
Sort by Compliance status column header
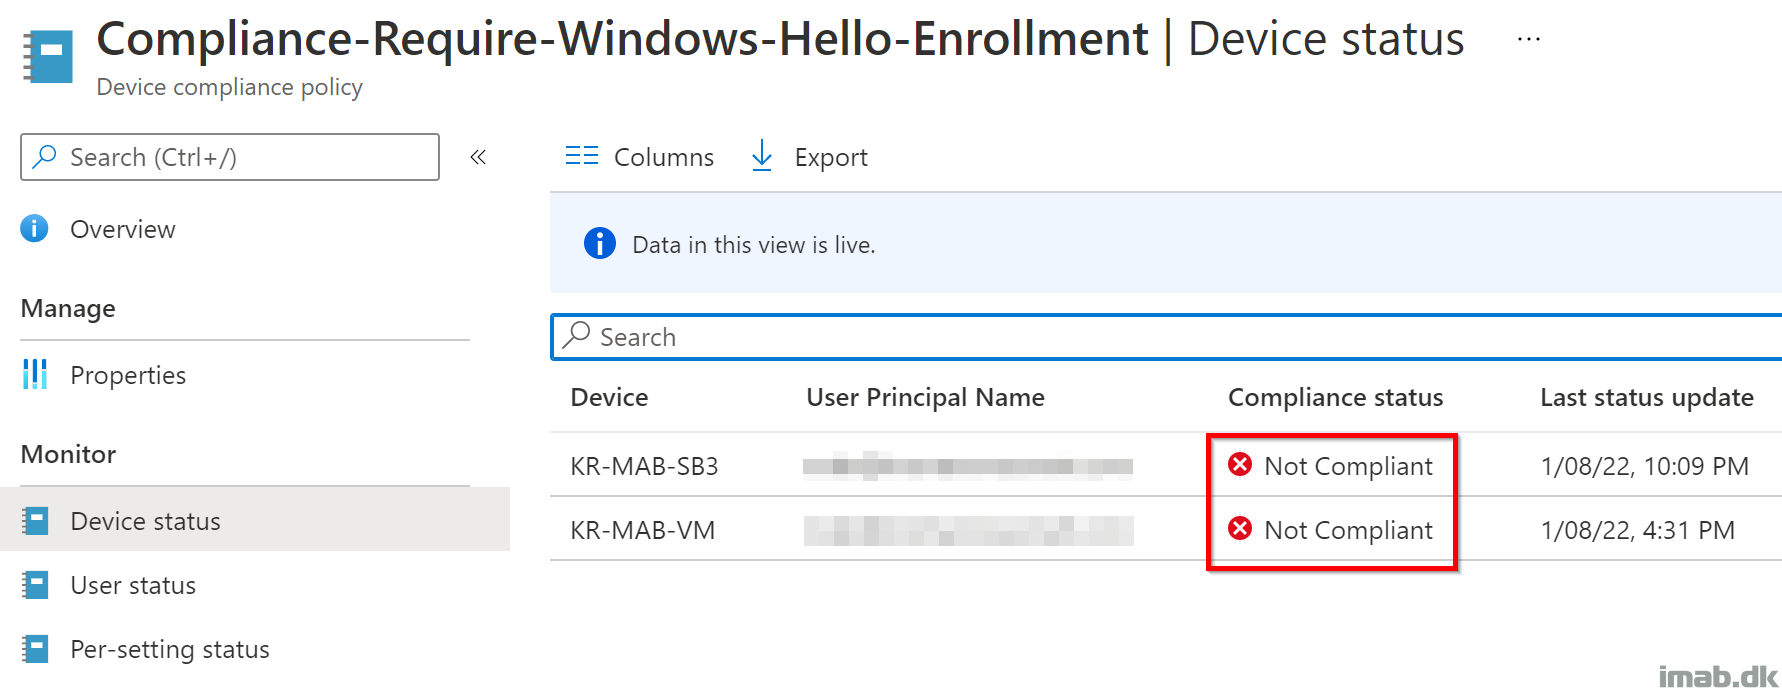point(1335,397)
